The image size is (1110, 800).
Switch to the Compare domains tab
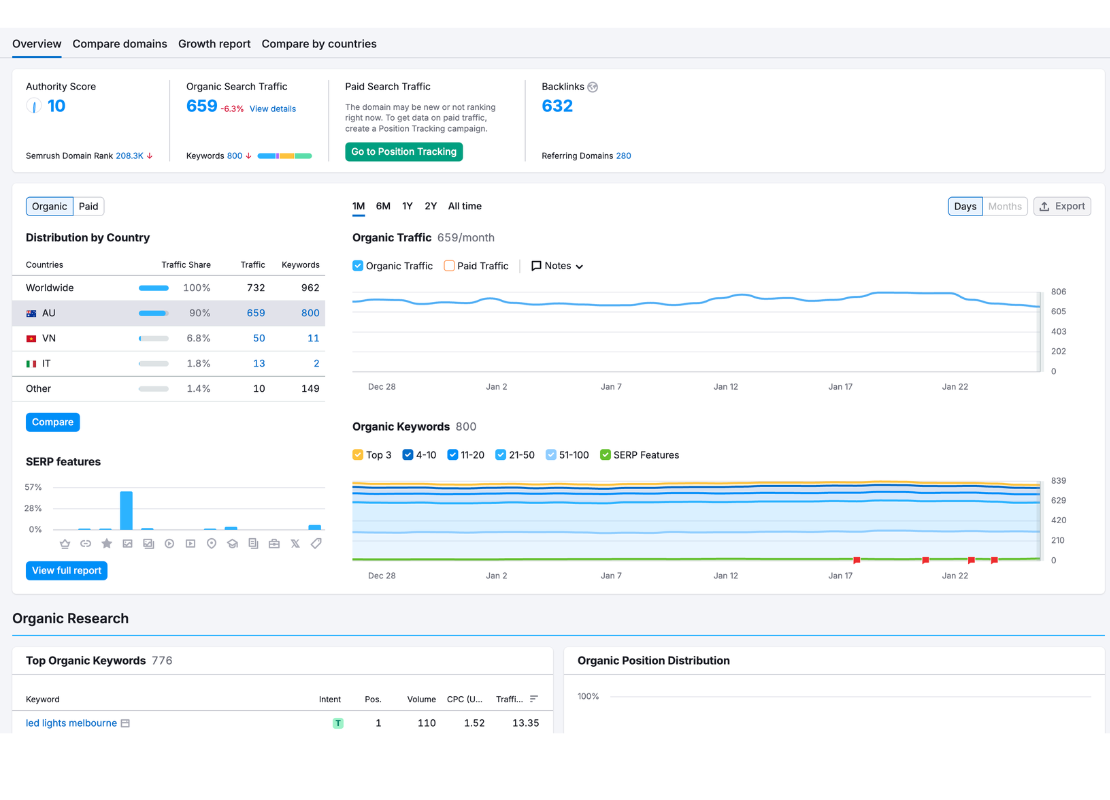click(119, 44)
